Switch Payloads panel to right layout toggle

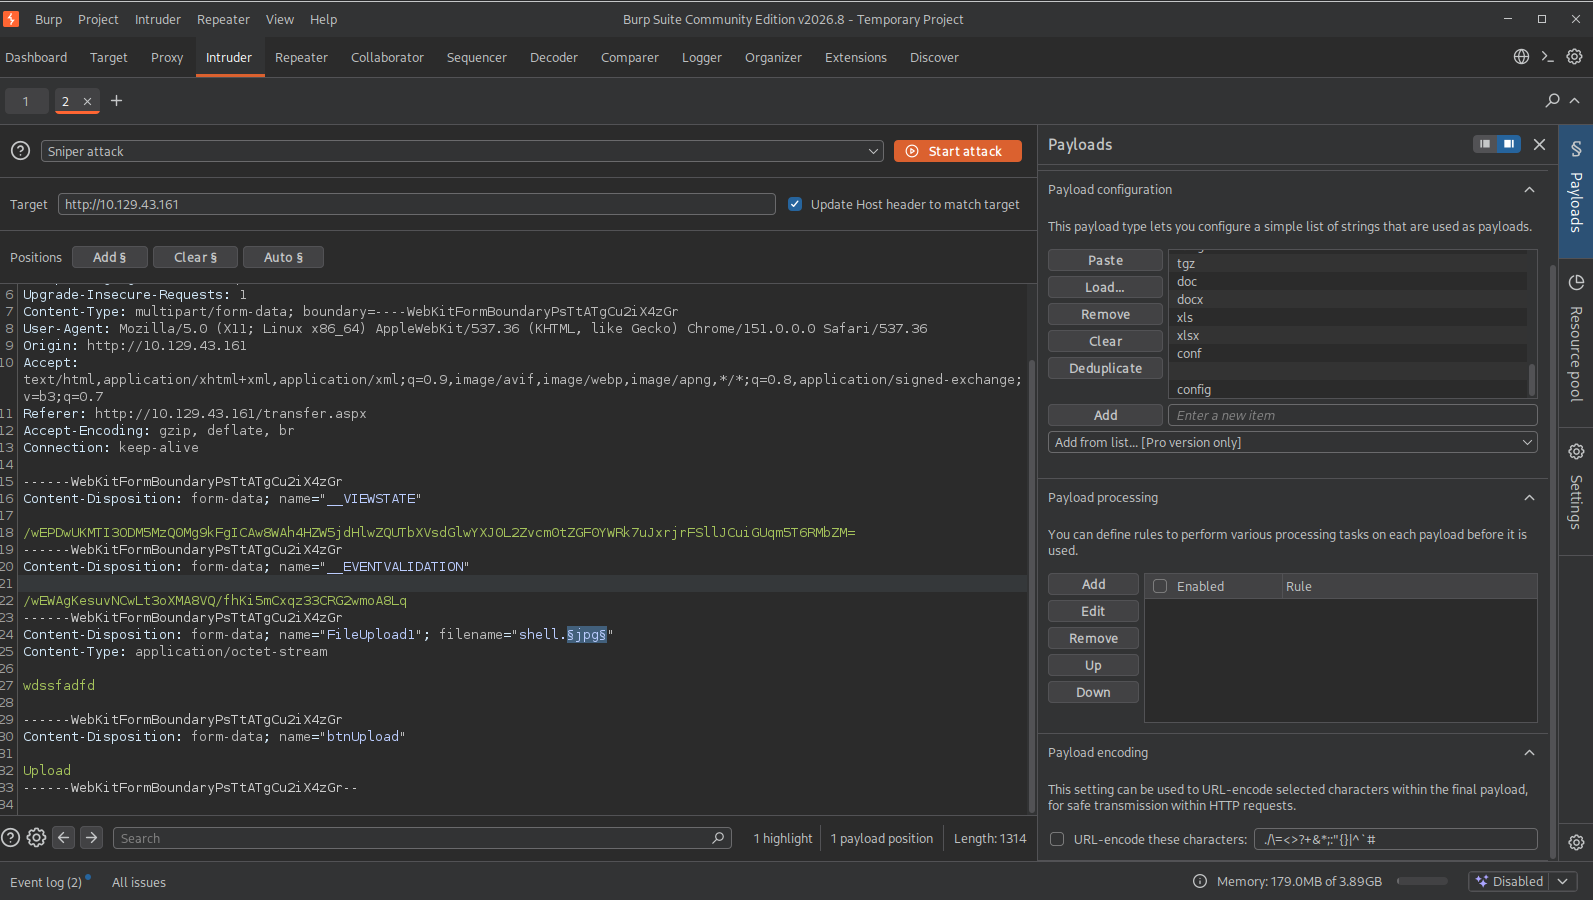(1509, 144)
